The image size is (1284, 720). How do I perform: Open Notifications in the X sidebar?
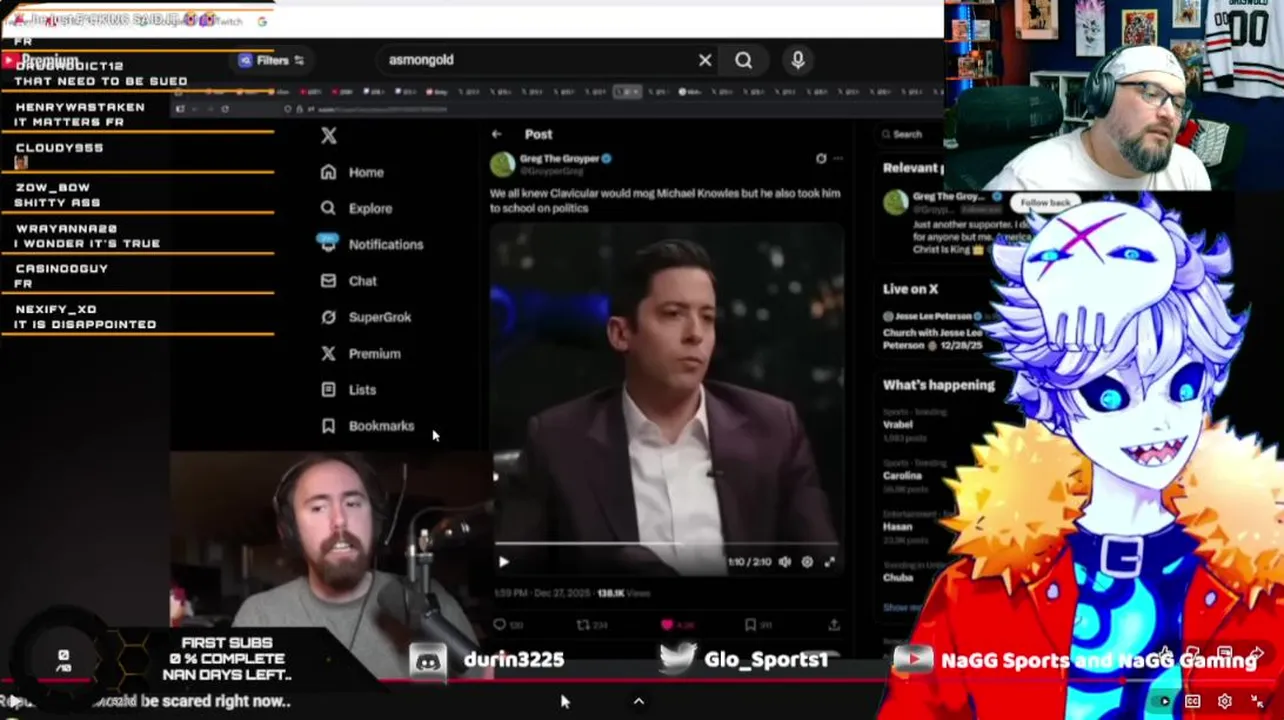click(x=371, y=244)
